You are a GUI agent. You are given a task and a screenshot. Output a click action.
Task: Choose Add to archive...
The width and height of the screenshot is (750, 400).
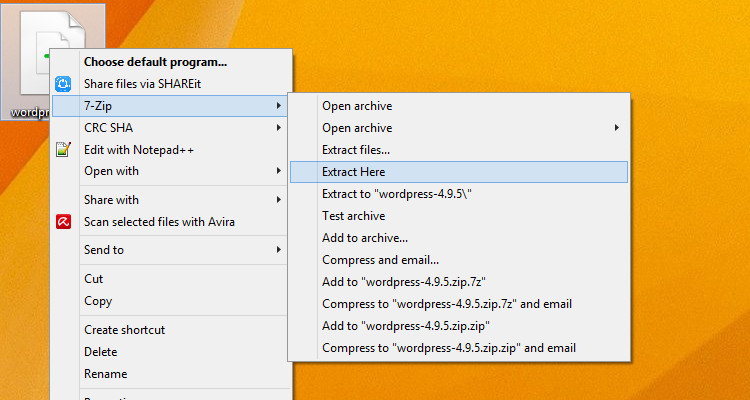coord(459,238)
